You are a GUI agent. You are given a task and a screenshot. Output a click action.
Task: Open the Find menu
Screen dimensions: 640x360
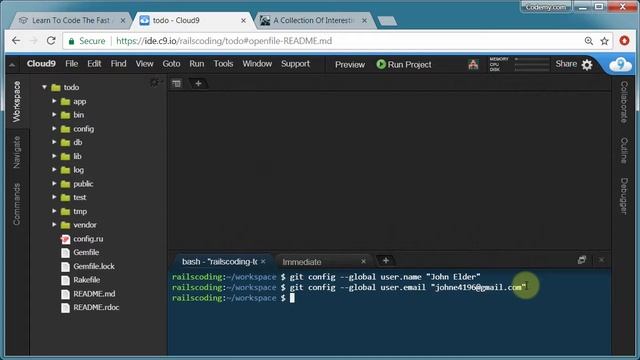tap(118, 64)
